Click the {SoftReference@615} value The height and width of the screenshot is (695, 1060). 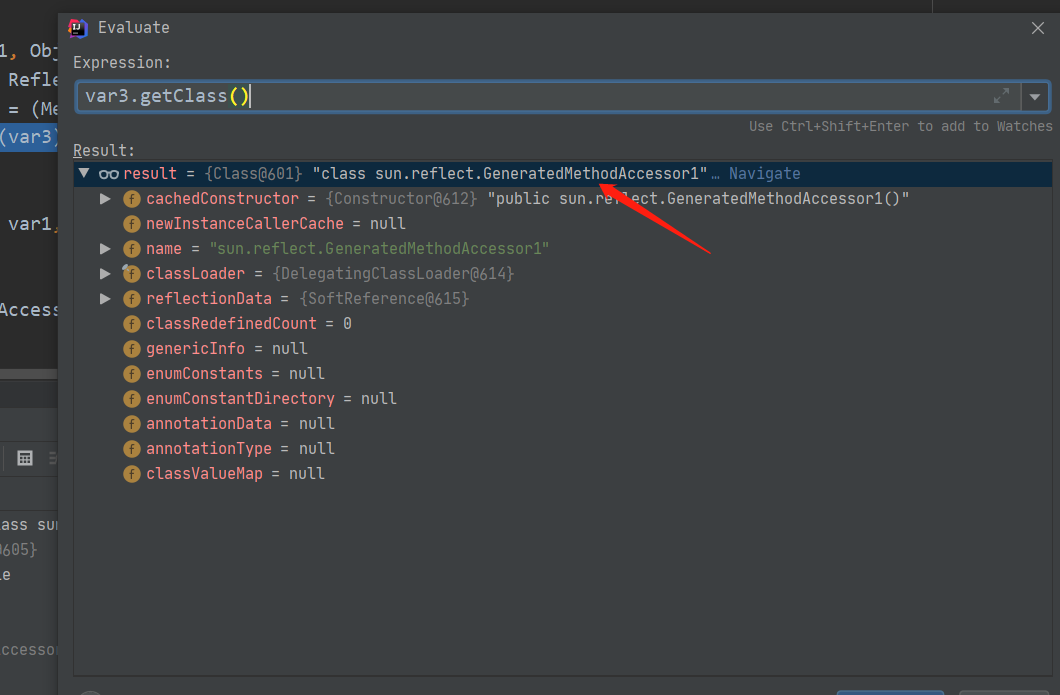[x=384, y=299]
